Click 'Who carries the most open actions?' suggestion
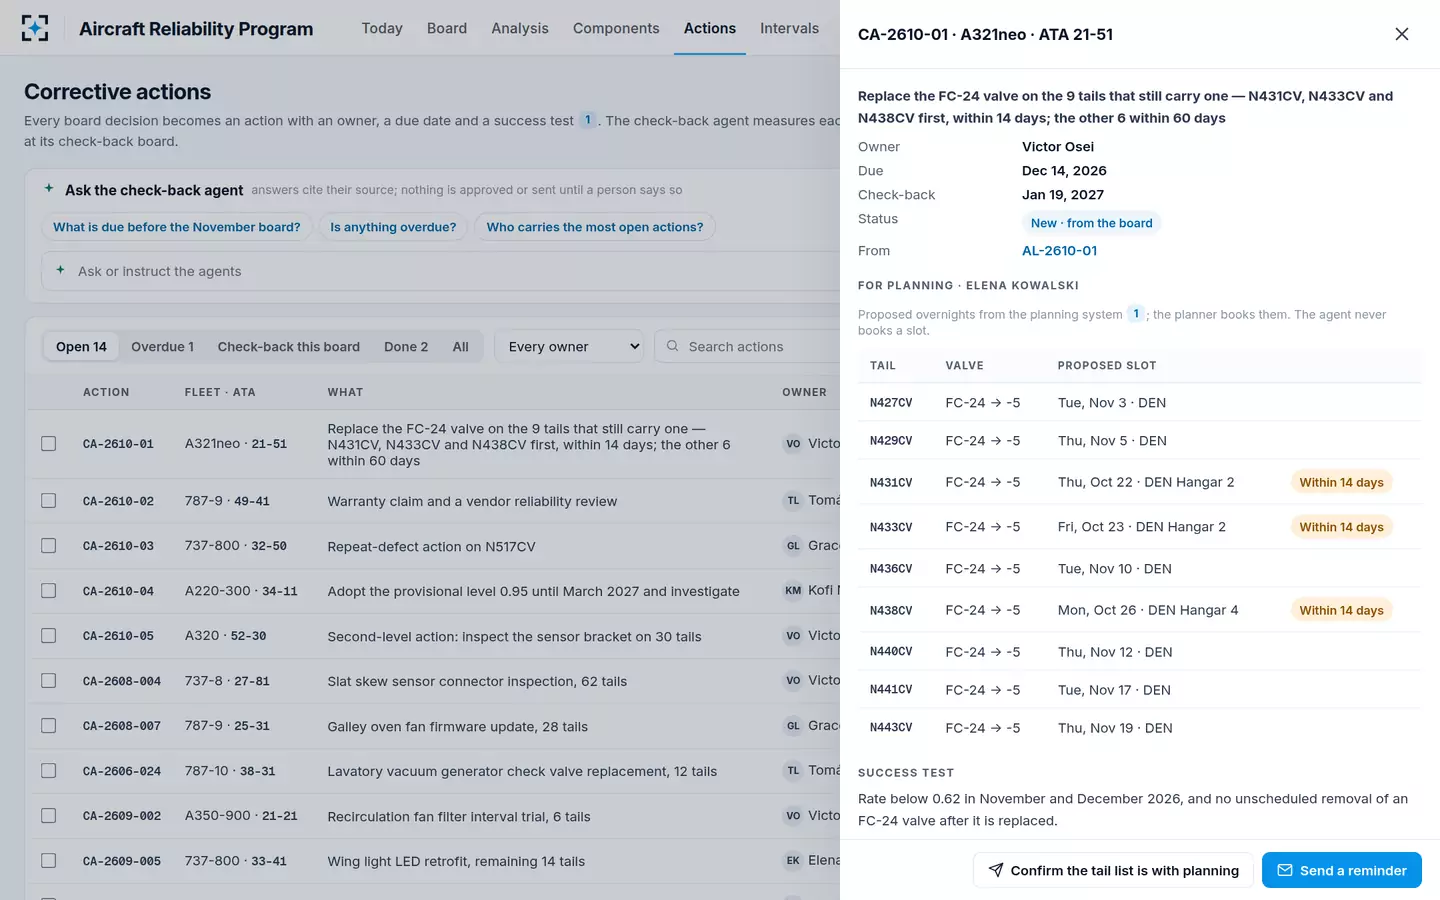Screen dimensions: 1440x900 tap(595, 227)
